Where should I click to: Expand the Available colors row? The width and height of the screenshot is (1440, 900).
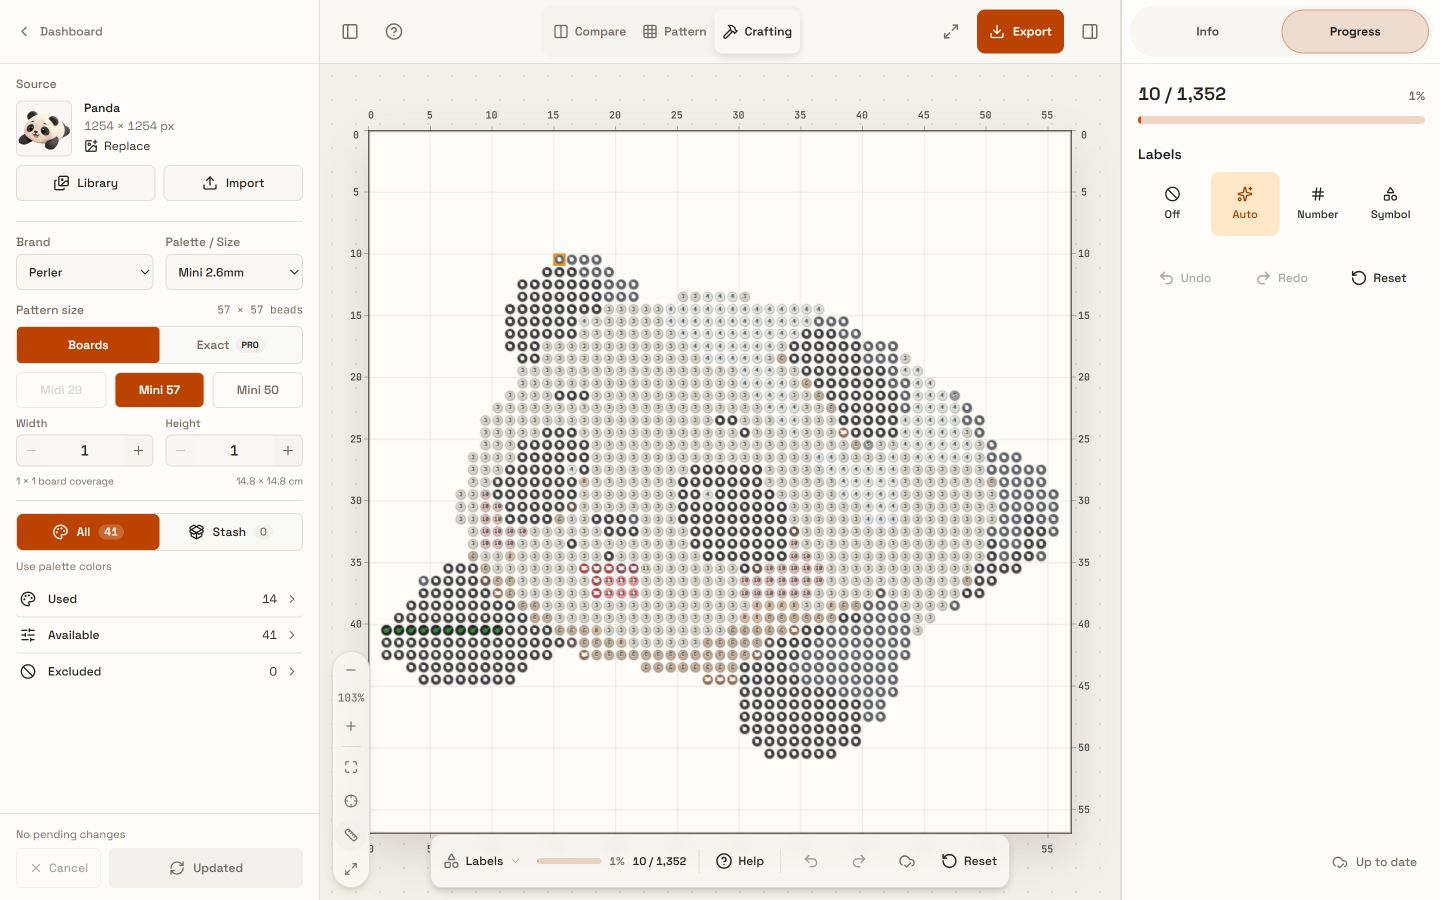pos(159,635)
